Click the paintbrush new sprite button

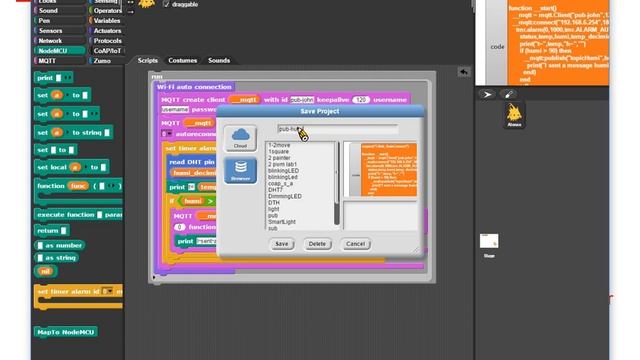(509, 95)
